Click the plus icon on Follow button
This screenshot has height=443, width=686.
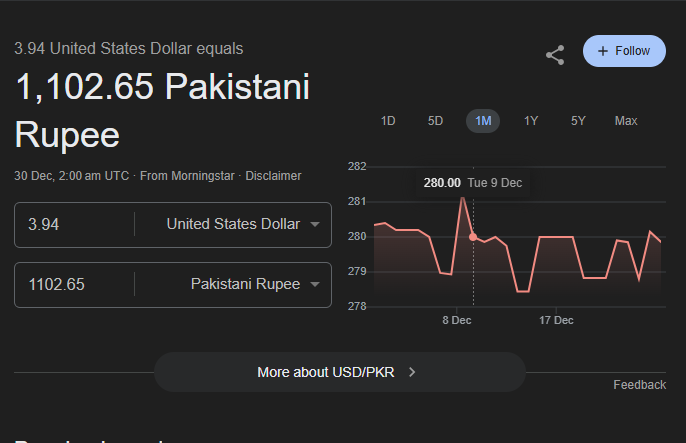point(603,51)
